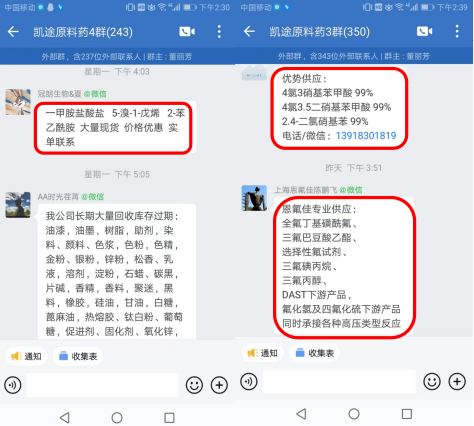Open more options menu in 凯途原料药3群
The height and width of the screenshot is (426, 474).
point(457,31)
